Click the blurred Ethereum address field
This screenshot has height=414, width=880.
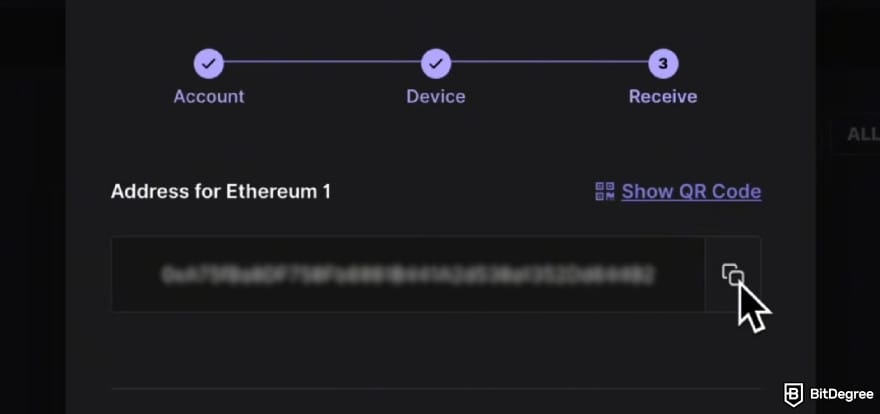pyautogui.click(x=408, y=274)
